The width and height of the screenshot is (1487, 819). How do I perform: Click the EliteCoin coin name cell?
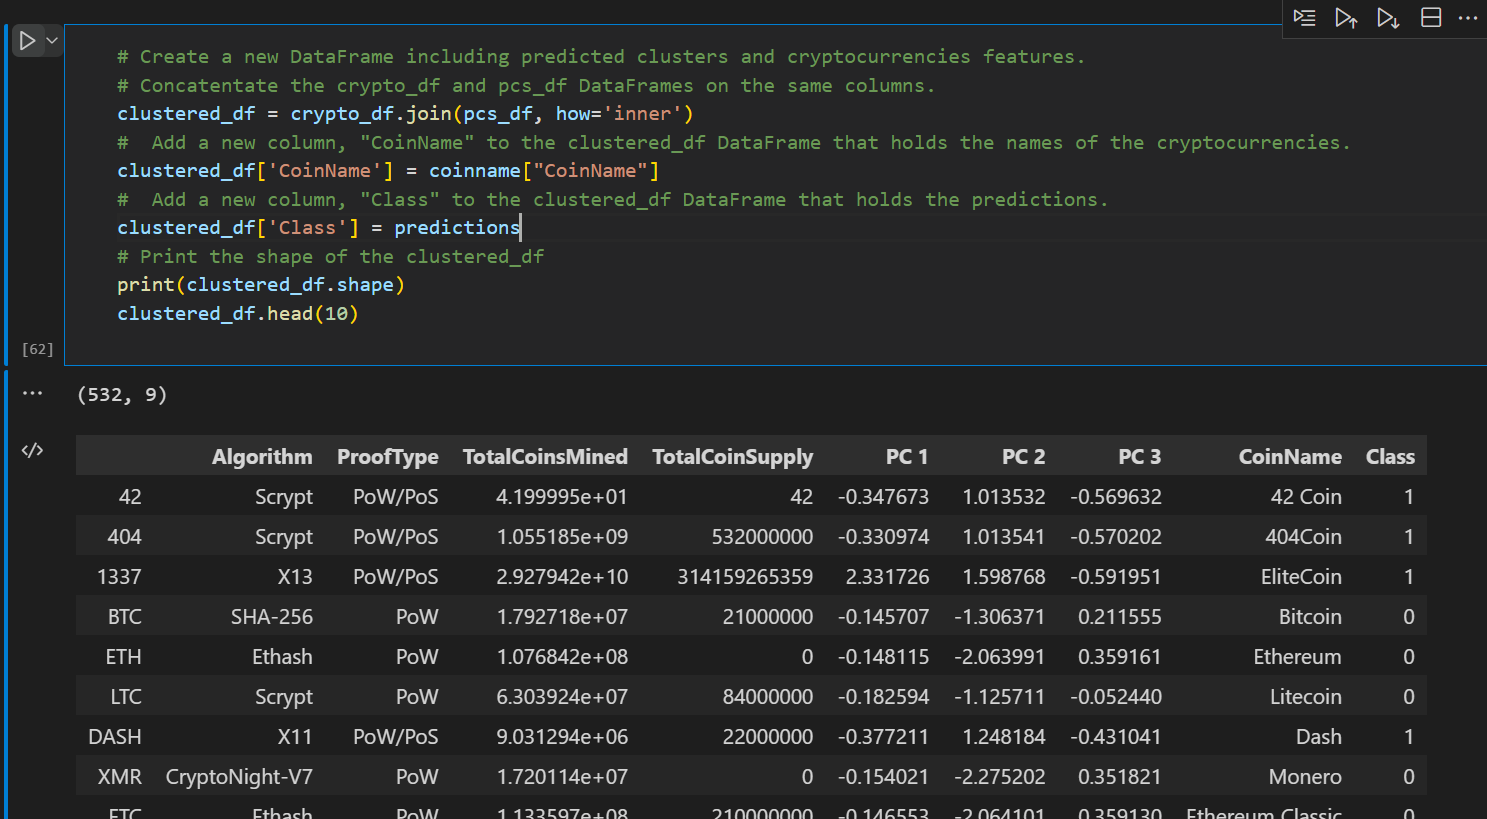pyautogui.click(x=1301, y=577)
